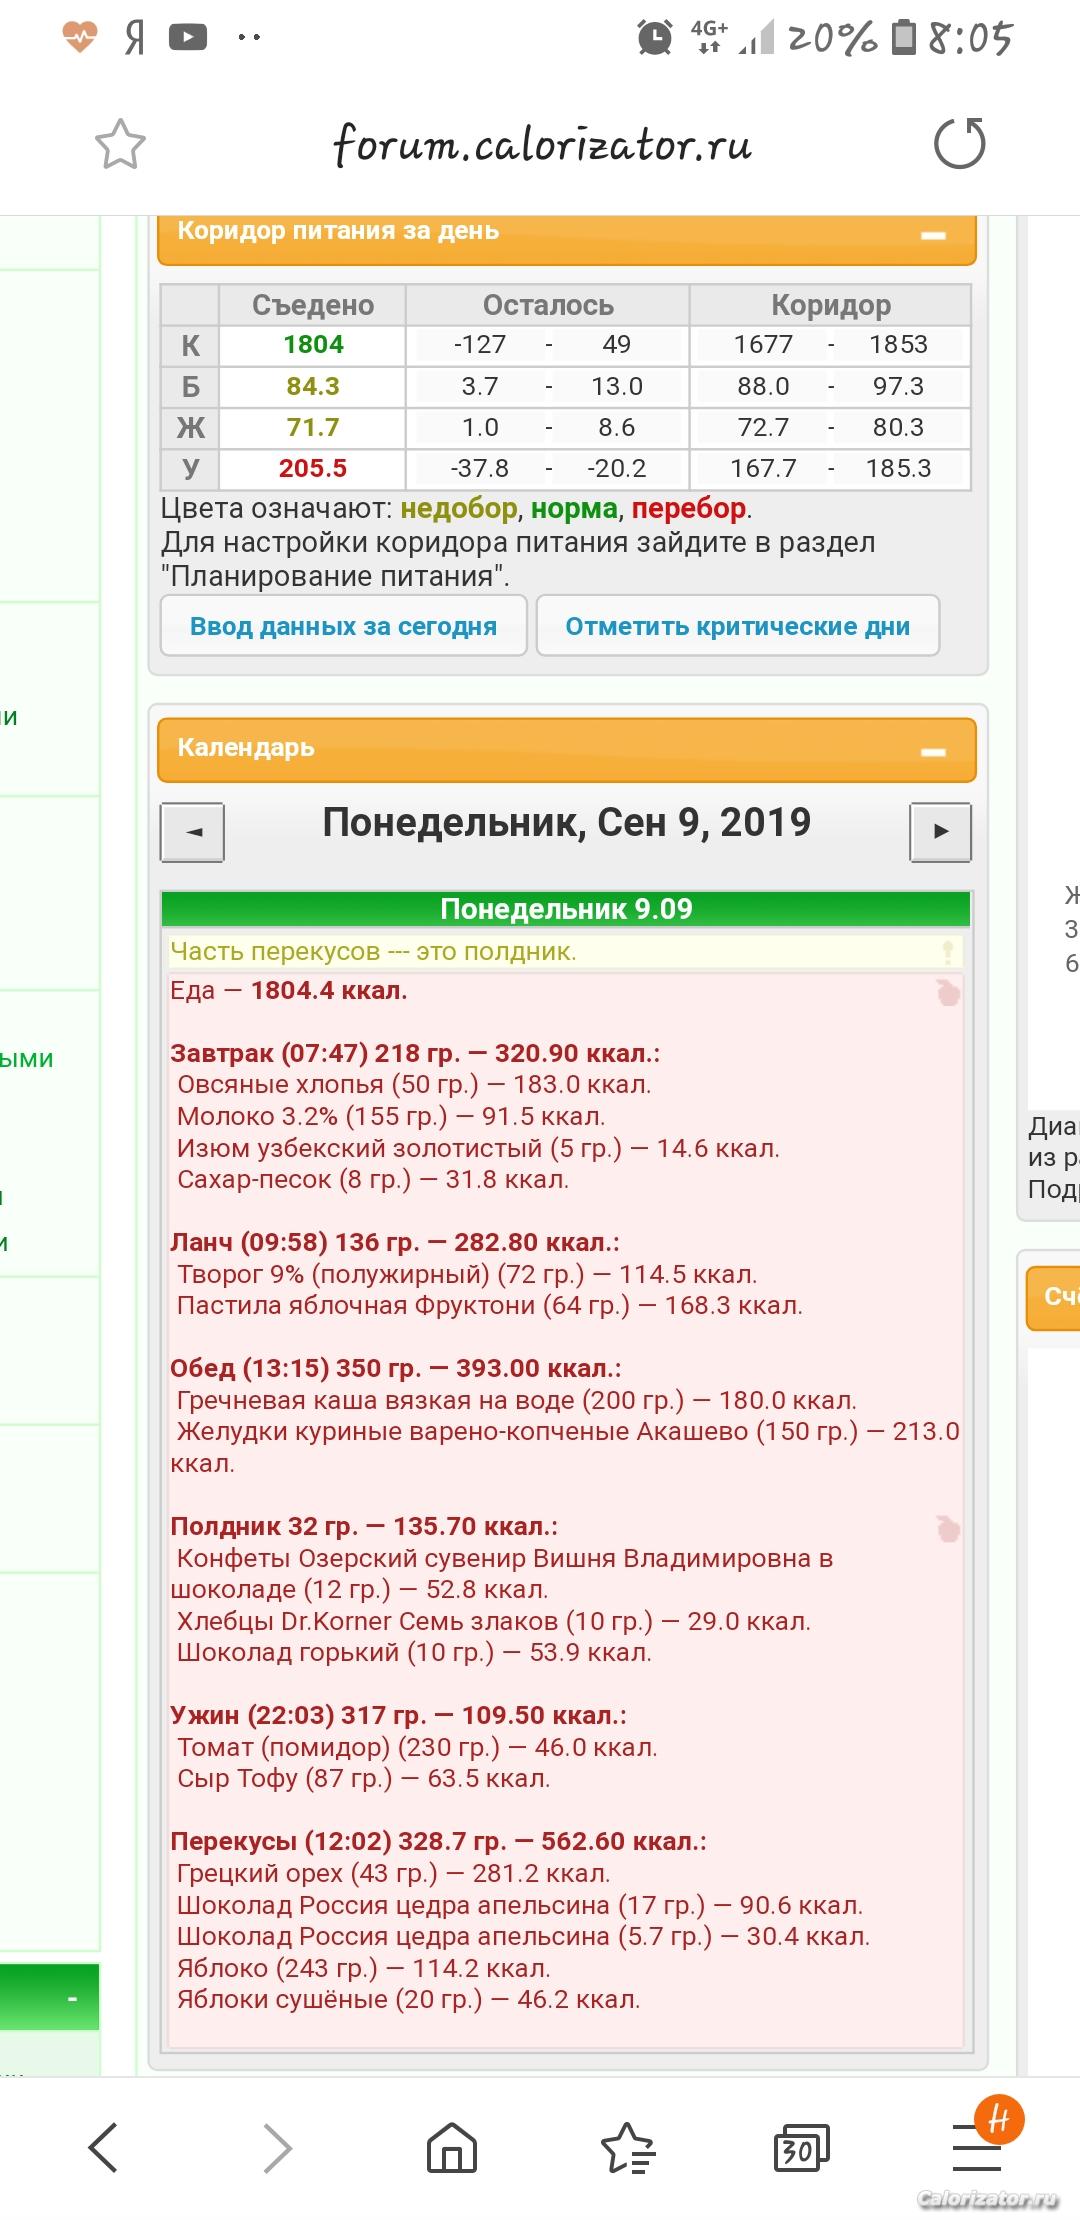Tap the browser forward arrow

[x=277, y=2146]
